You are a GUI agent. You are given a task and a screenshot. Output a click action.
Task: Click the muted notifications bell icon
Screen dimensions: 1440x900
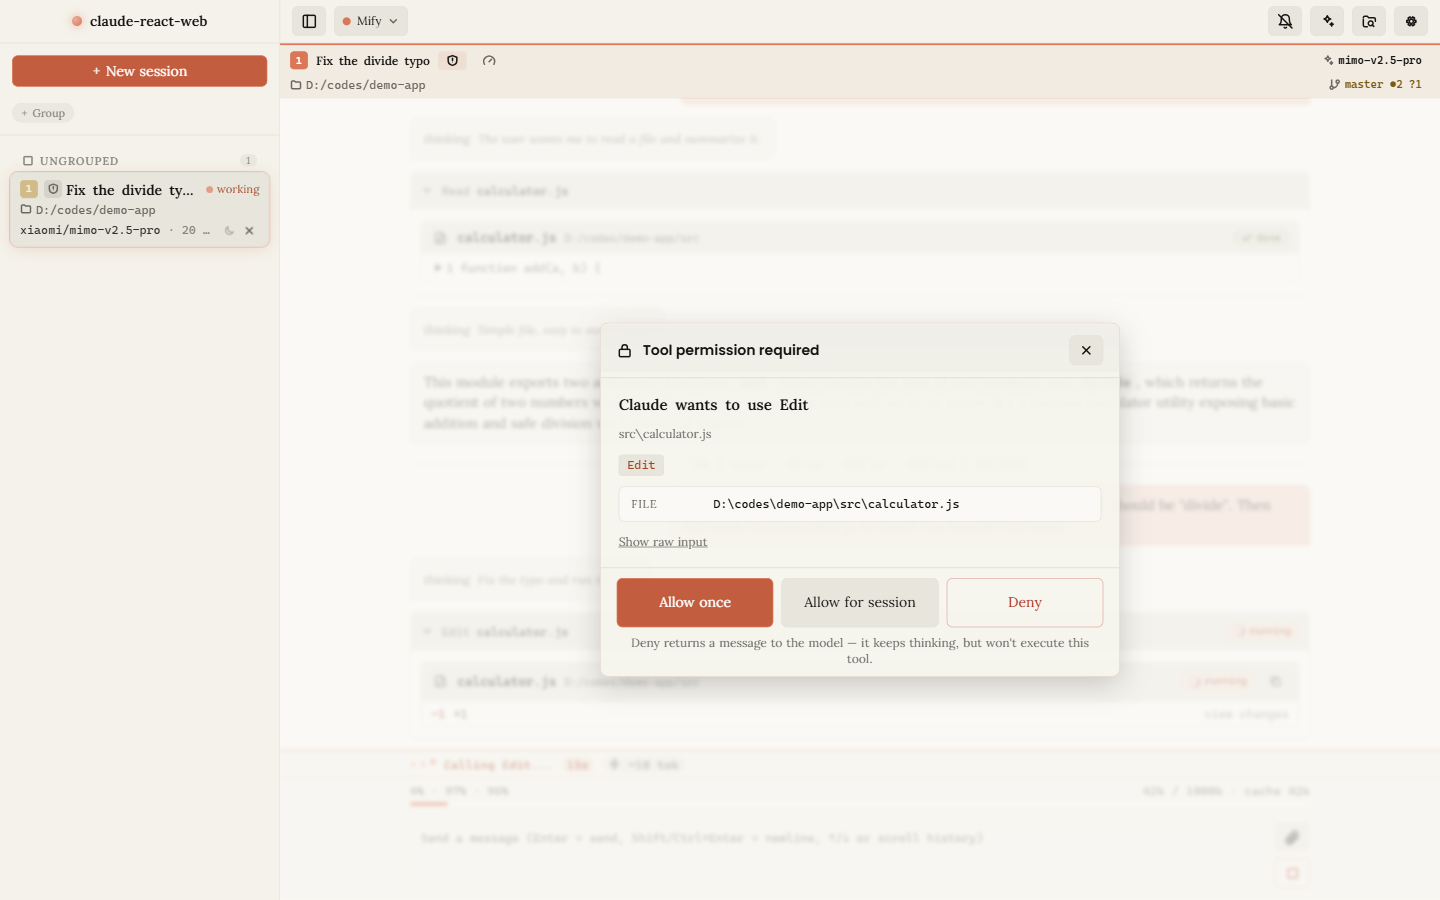pyautogui.click(x=1285, y=21)
